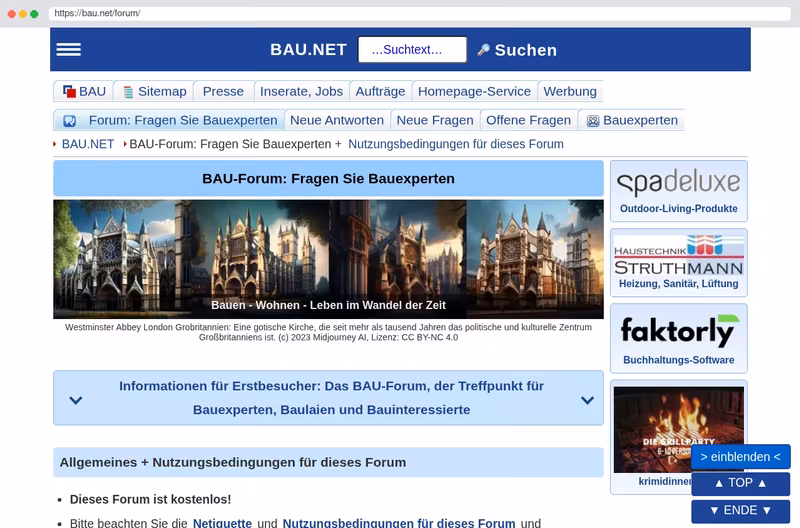Click the faktorly logo
This screenshot has width=800, height=528.
coord(680,331)
